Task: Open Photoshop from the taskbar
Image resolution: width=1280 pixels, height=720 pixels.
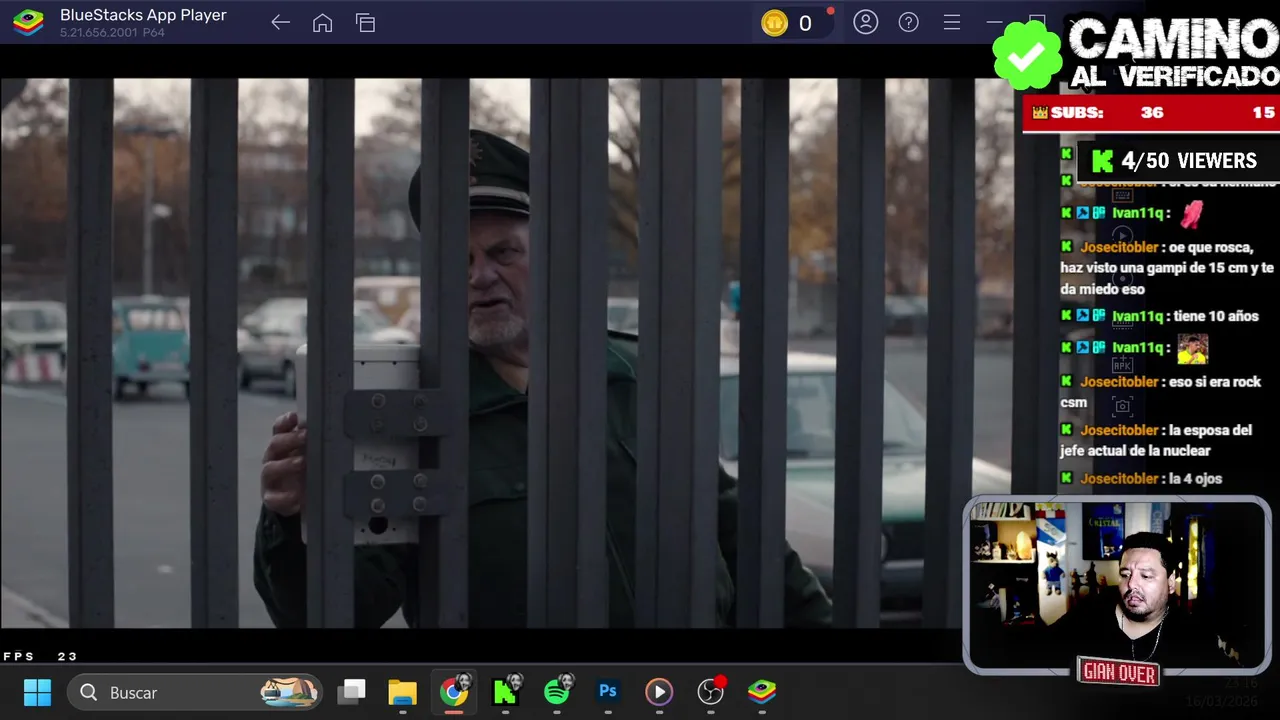Action: coord(607,691)
